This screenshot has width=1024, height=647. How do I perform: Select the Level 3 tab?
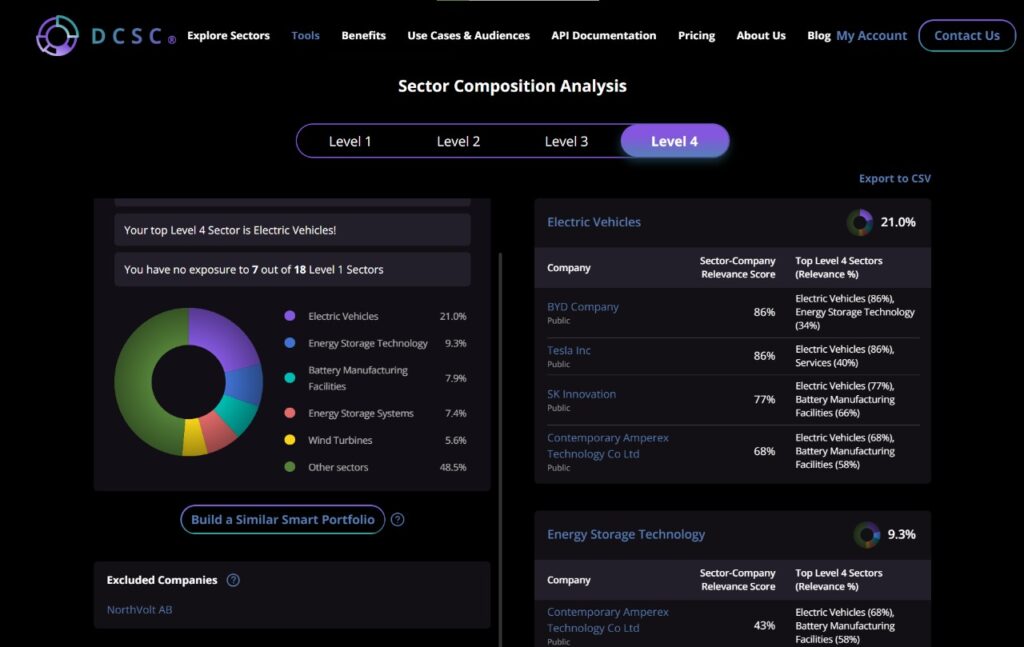pos(566,141)
